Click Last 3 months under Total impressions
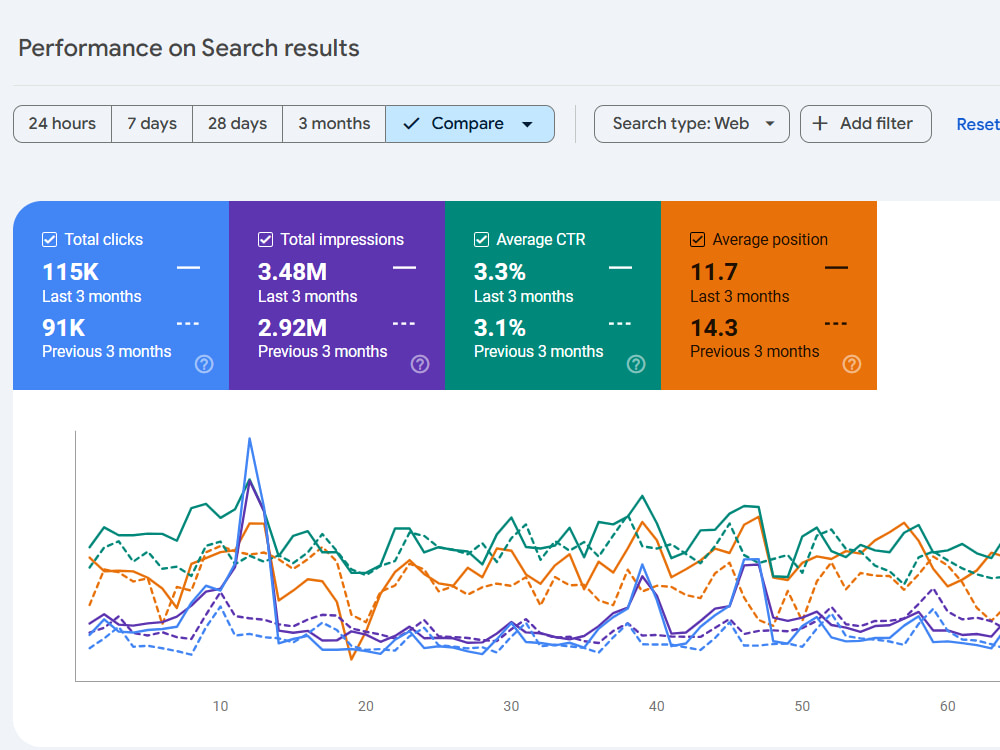The height and width of the screenshot is (750, 1000). click(x=307, y=297)
